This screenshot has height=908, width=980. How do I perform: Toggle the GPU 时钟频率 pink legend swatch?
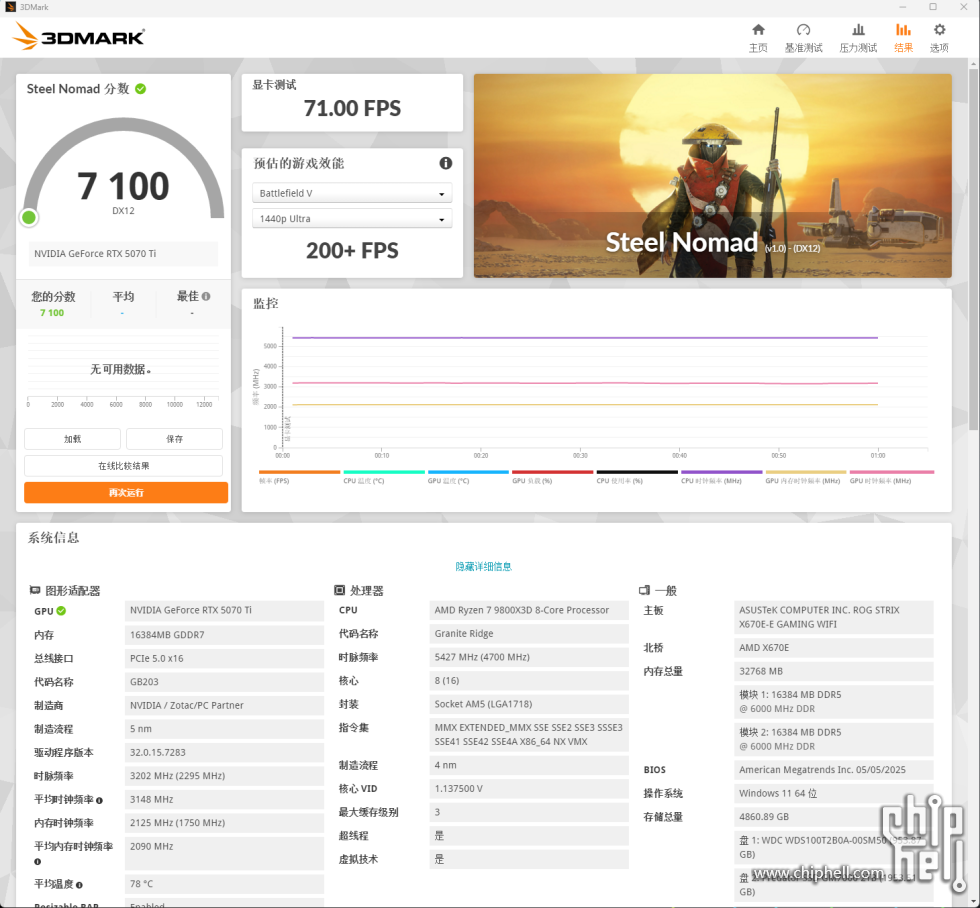pos(891,472)
